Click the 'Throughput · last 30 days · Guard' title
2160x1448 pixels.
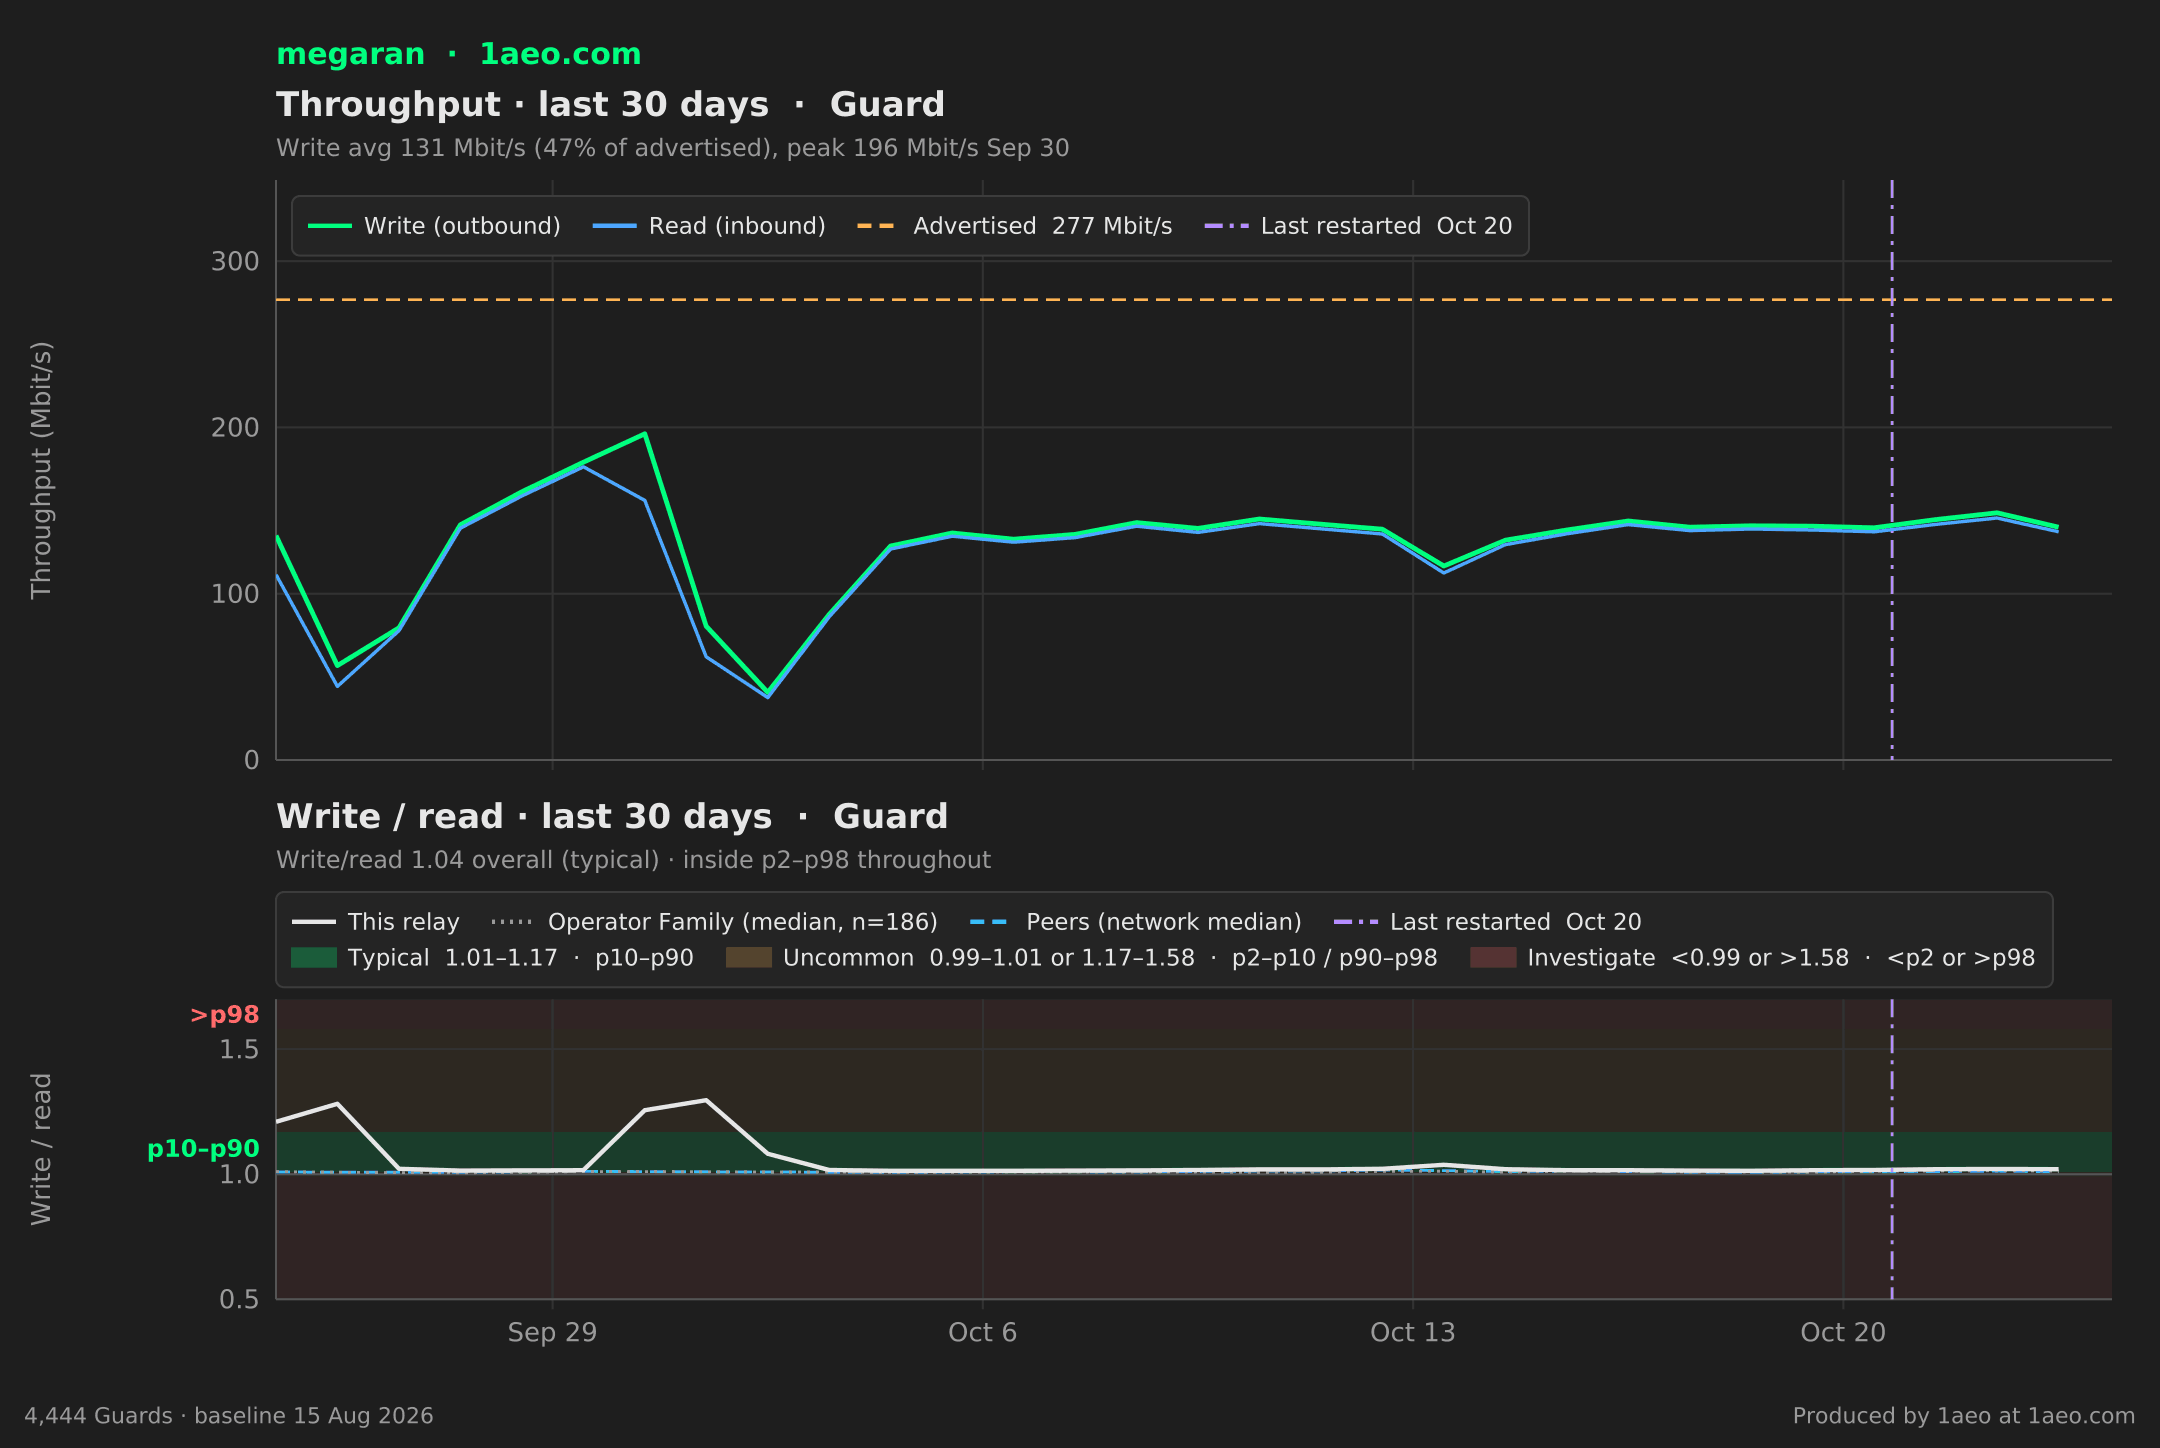610,105
